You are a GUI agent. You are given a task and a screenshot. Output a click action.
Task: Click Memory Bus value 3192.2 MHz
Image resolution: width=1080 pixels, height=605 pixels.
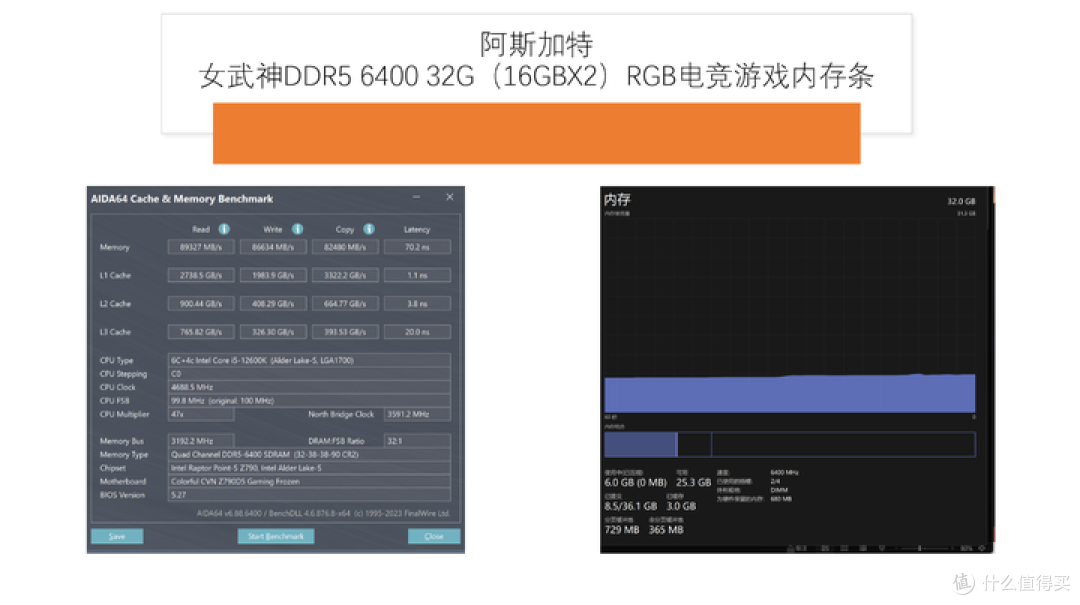[x=200, y=441]
